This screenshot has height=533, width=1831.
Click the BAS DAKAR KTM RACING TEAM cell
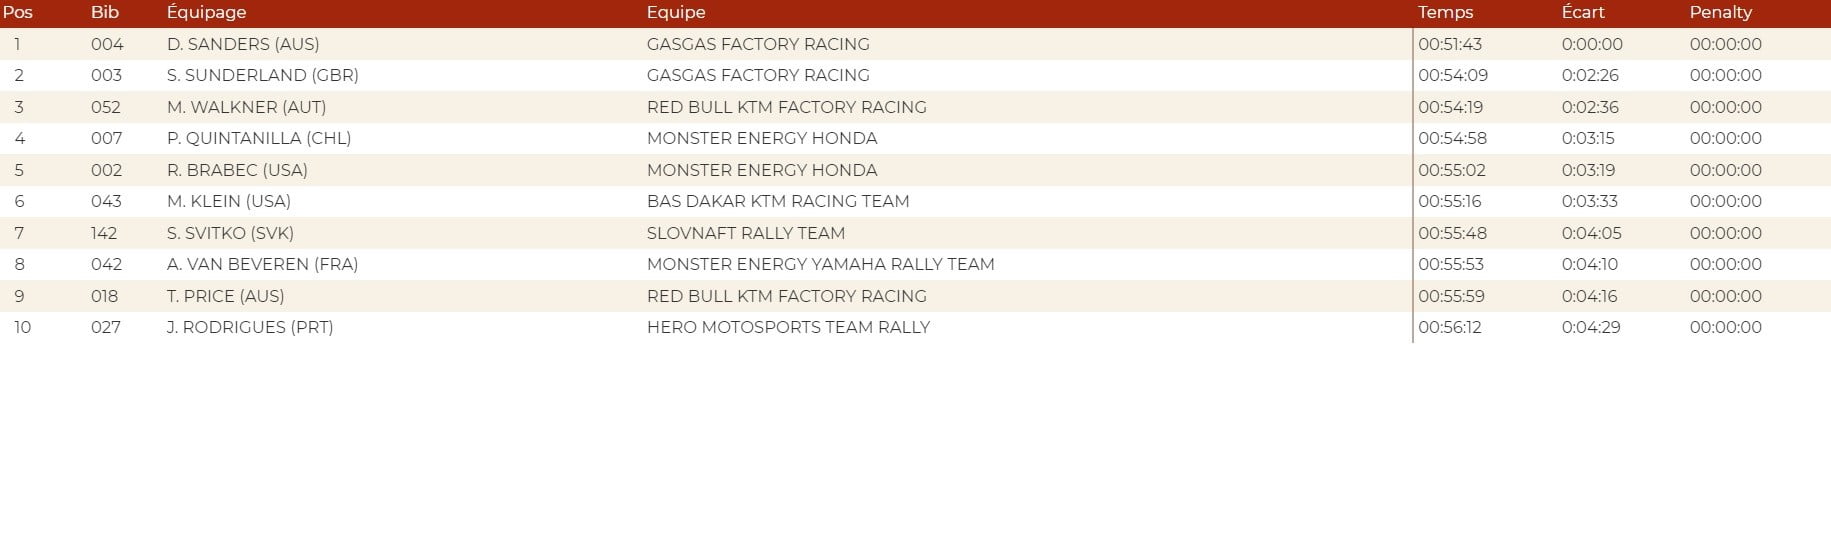tap(777, 201)
